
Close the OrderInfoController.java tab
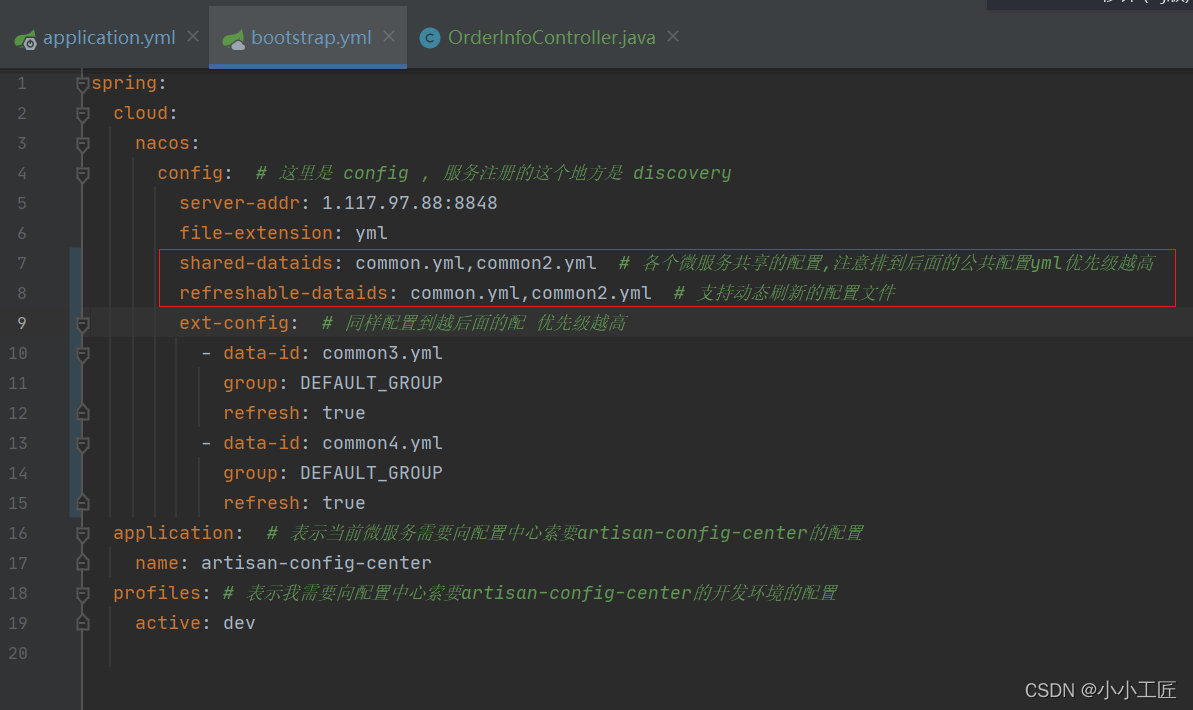point(673,37)
